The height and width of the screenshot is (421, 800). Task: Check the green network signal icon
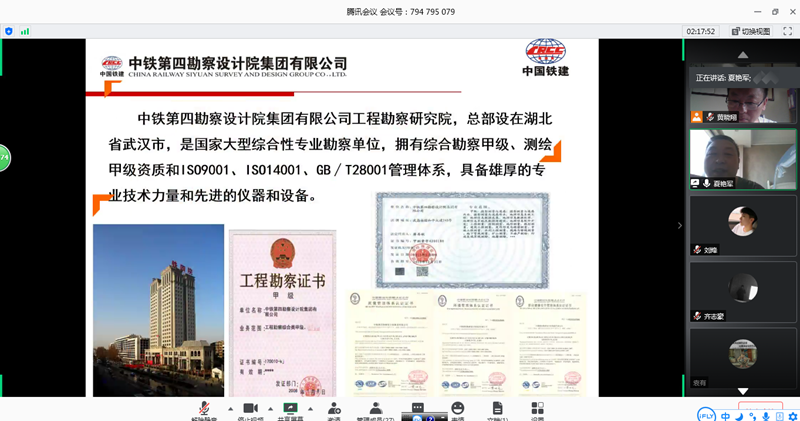click(x=24, y=31)
